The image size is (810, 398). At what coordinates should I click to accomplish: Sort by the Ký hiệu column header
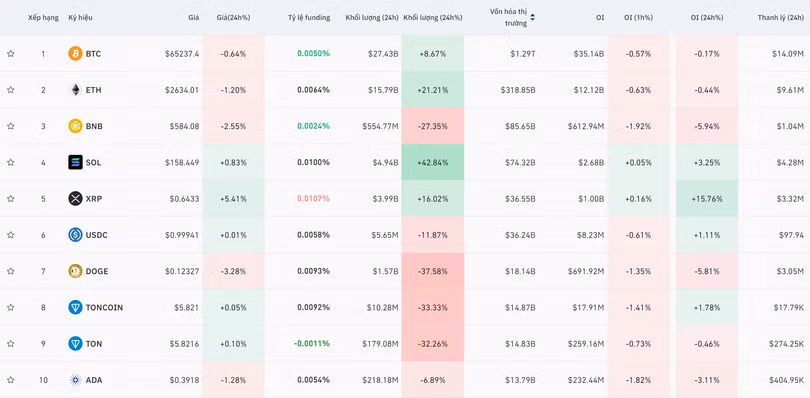coord(81,18)
